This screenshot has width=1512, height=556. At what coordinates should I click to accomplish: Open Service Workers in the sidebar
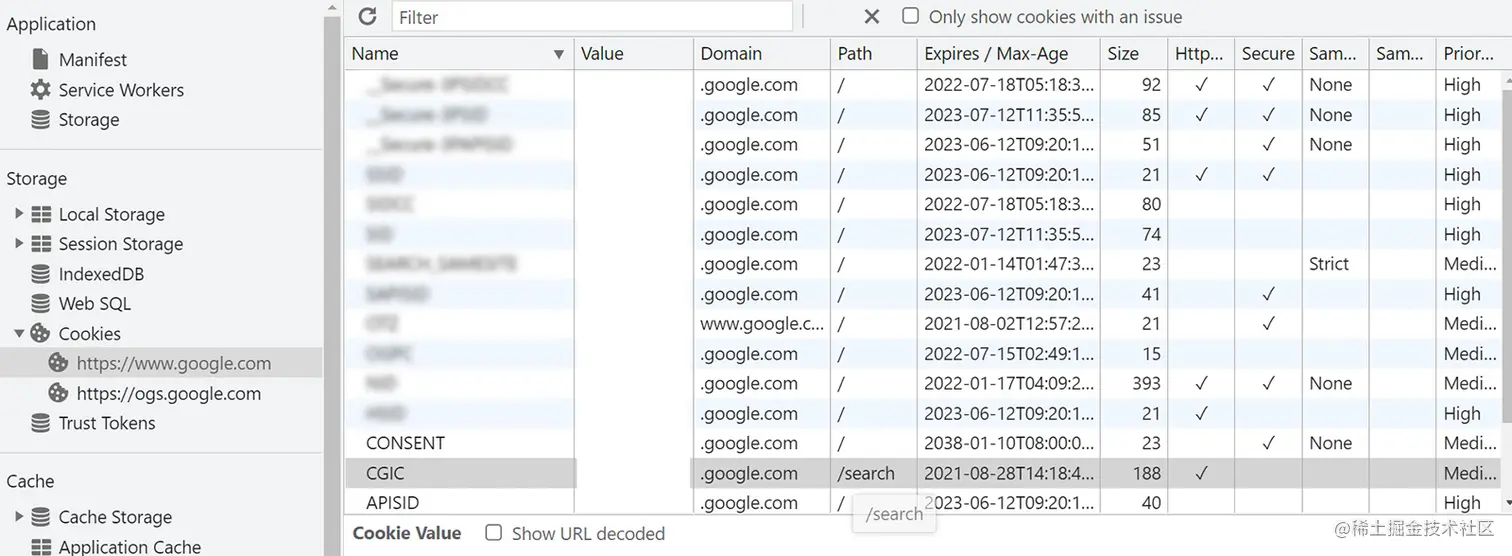pos(121,89)
